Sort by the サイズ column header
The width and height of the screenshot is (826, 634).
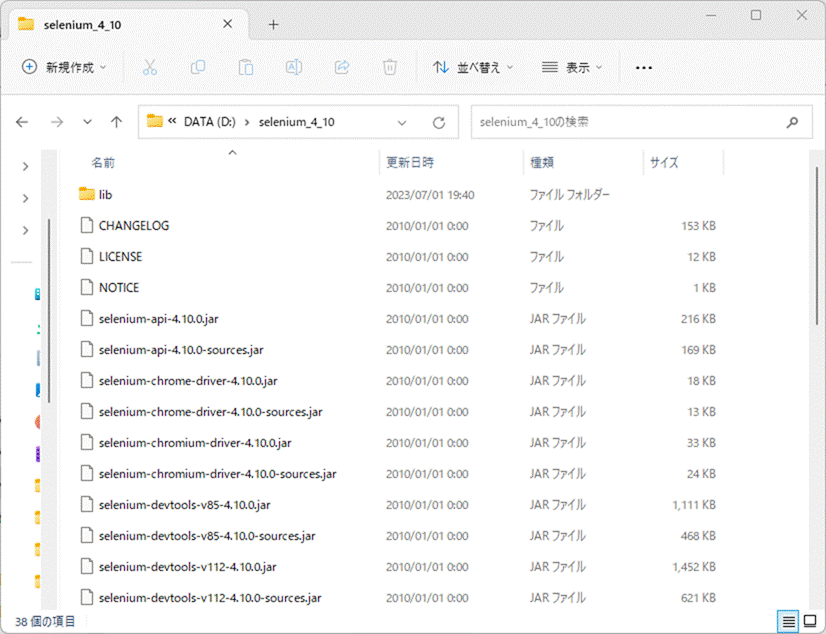664,162
